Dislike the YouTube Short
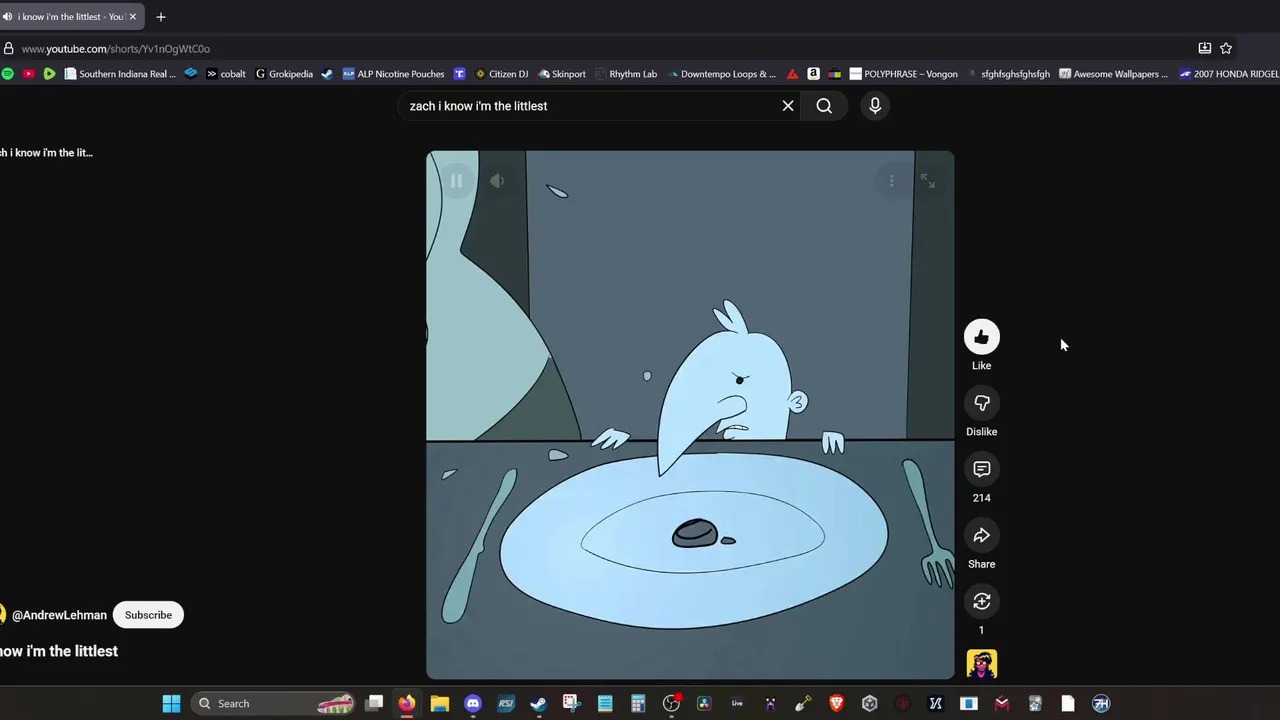 pos(981,403)
